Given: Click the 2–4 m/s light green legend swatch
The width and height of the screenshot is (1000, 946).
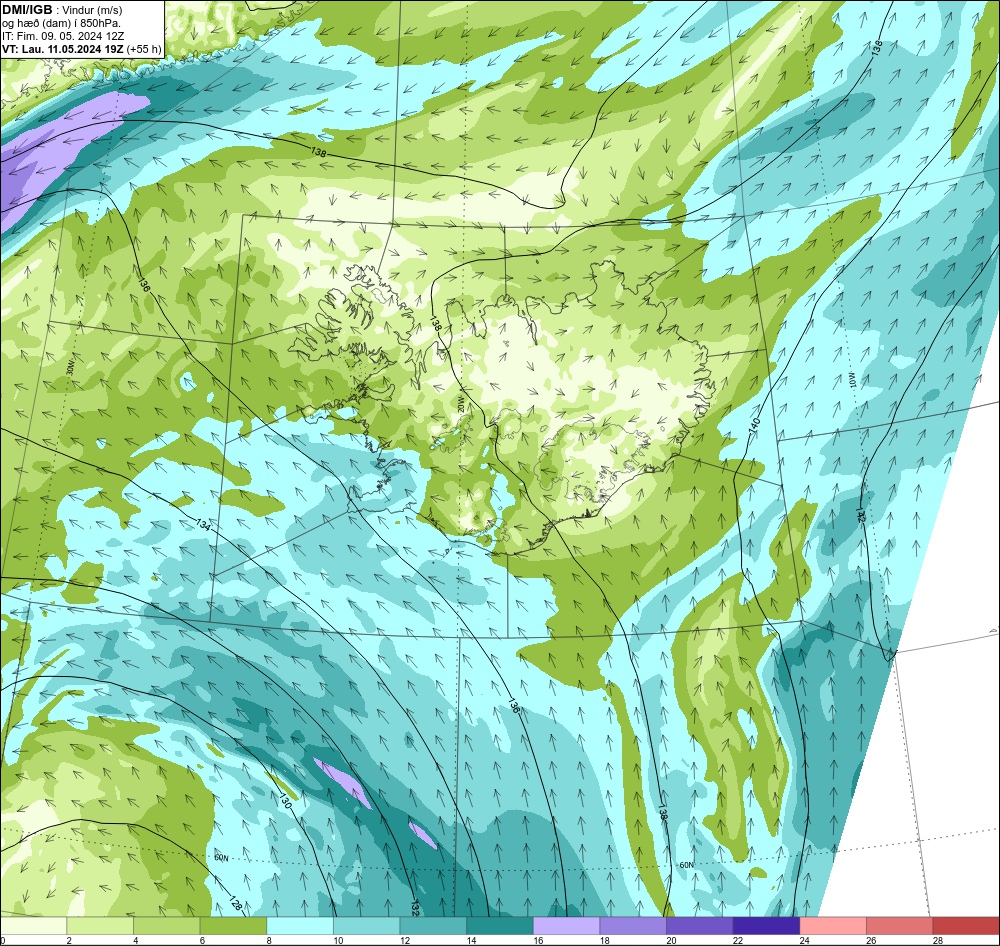Looking at the screenshot, I should (x=100, y=926).
